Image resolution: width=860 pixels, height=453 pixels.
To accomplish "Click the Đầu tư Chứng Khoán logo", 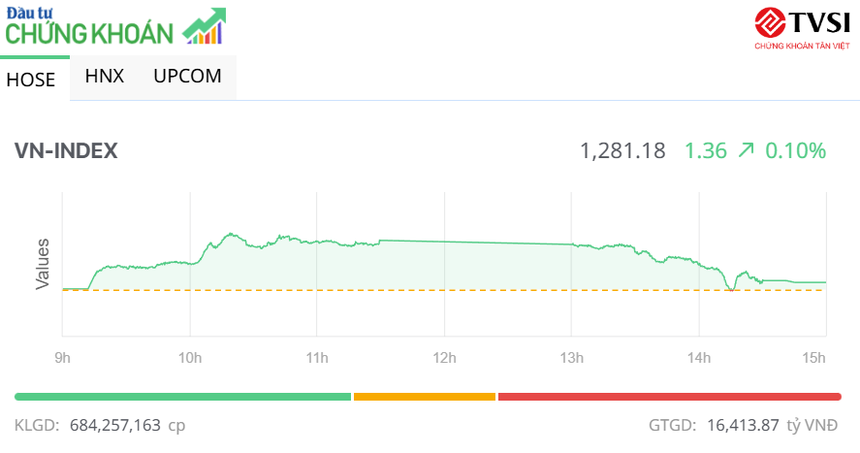I will (x=90, y=27).
